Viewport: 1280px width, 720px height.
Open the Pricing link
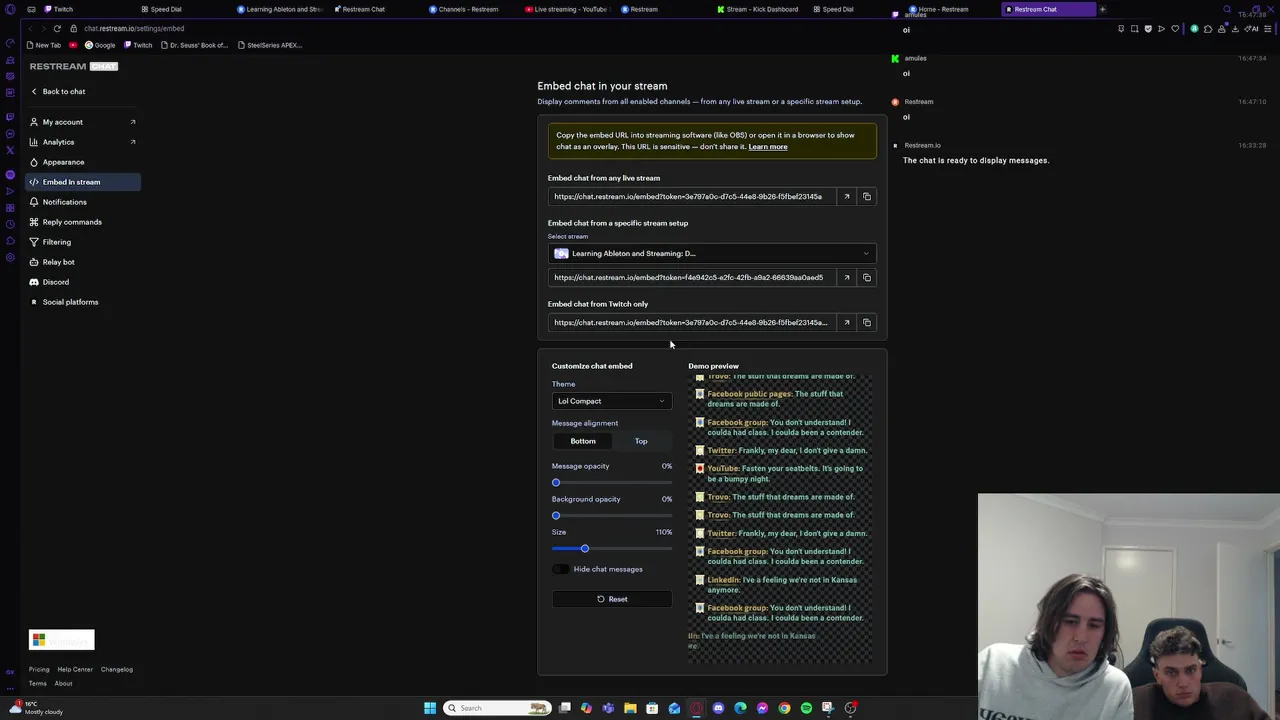point(39,670)
